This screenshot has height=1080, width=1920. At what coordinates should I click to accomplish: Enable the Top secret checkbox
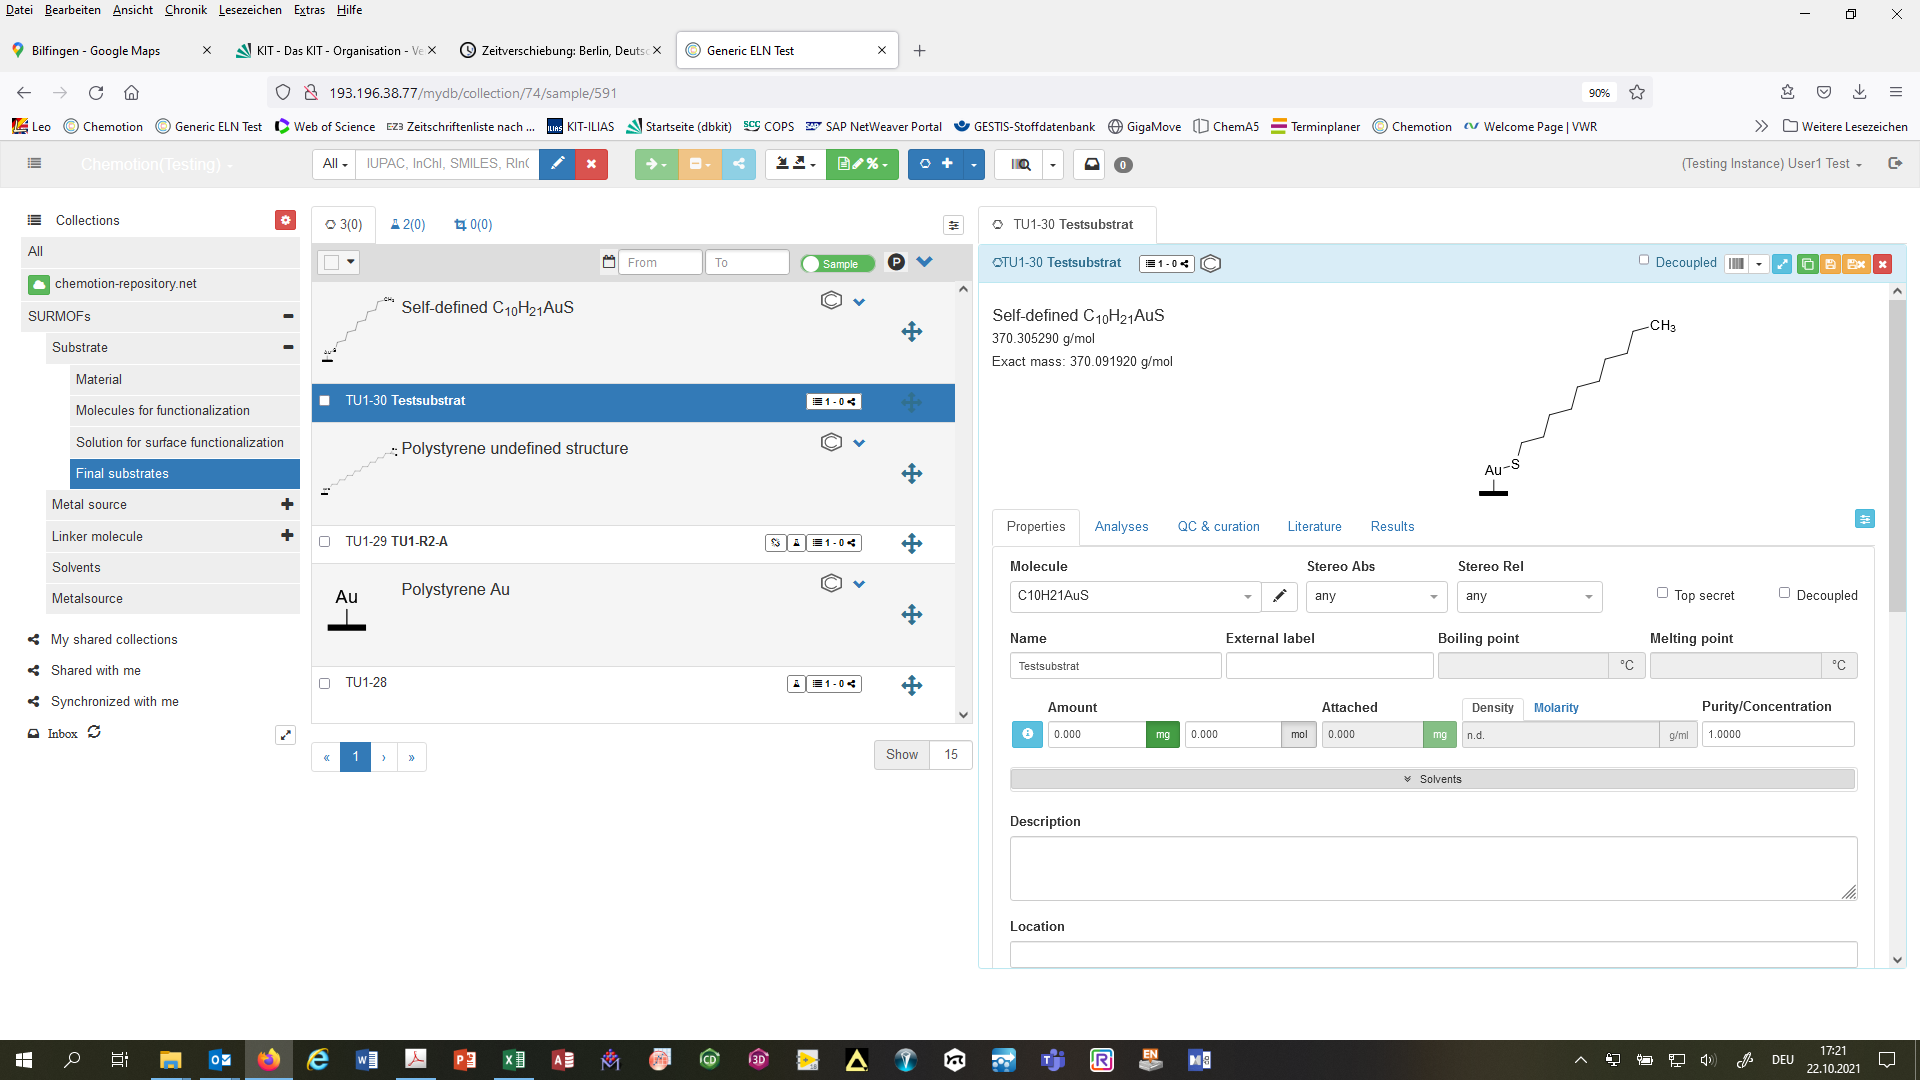coord(1662,593)
